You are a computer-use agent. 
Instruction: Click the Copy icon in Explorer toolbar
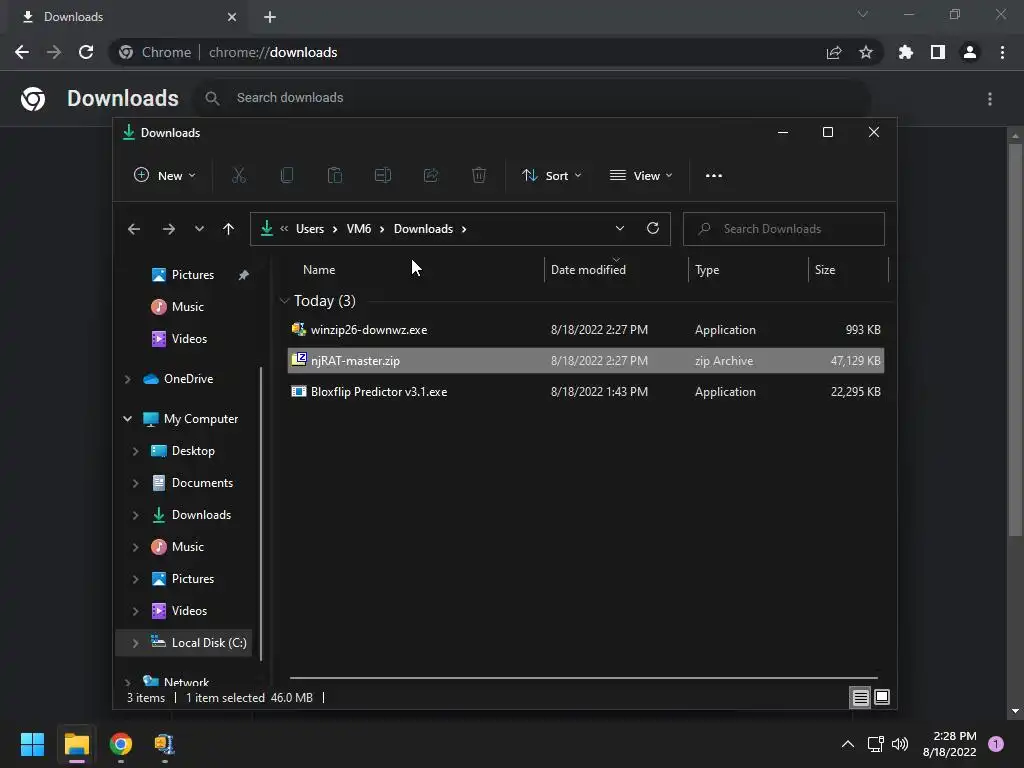click(x=287, y=175)
